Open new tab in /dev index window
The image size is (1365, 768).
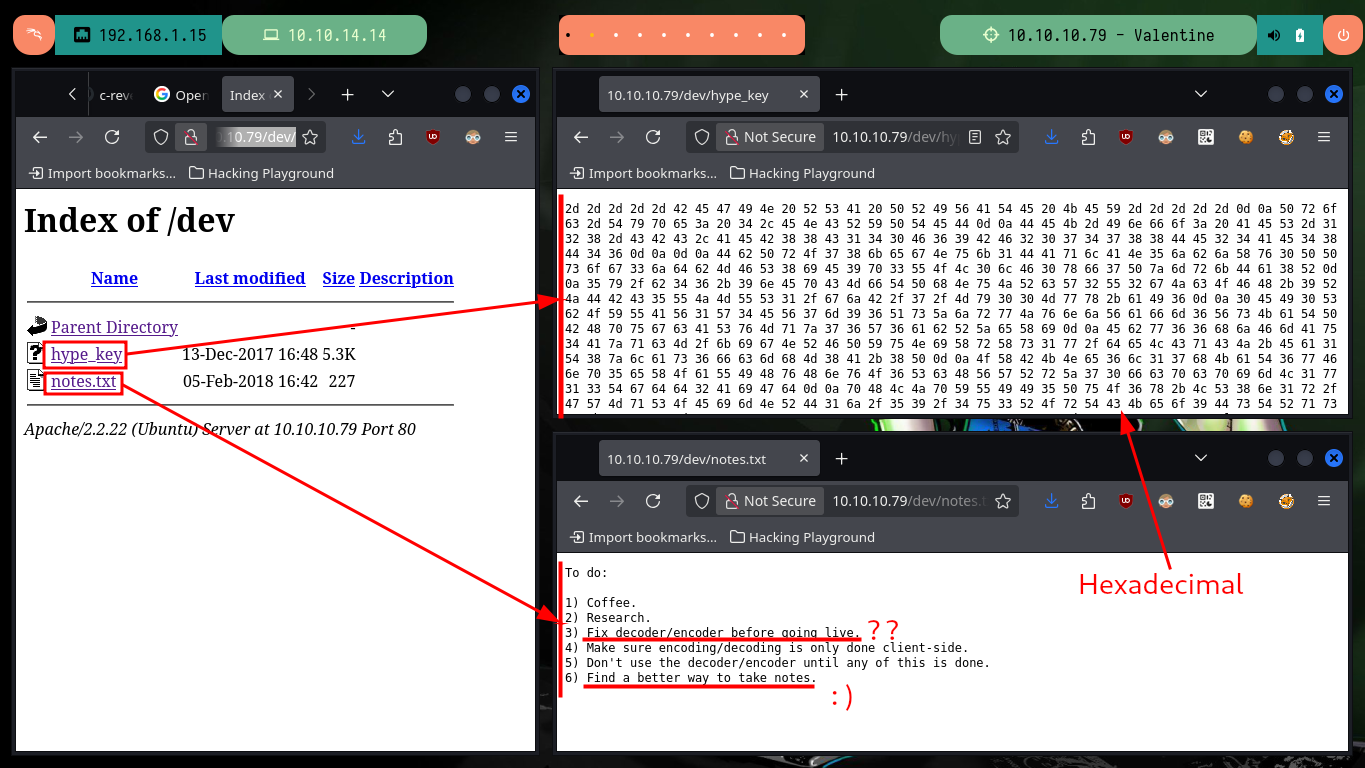tap(347, 94)
